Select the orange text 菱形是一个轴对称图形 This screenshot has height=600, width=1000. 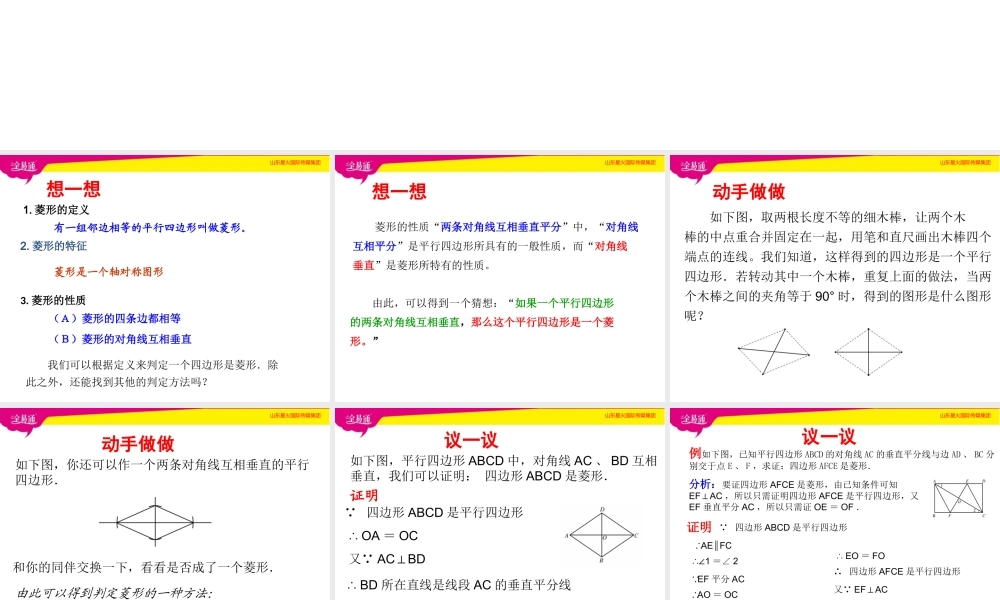(x=108, y=271)
